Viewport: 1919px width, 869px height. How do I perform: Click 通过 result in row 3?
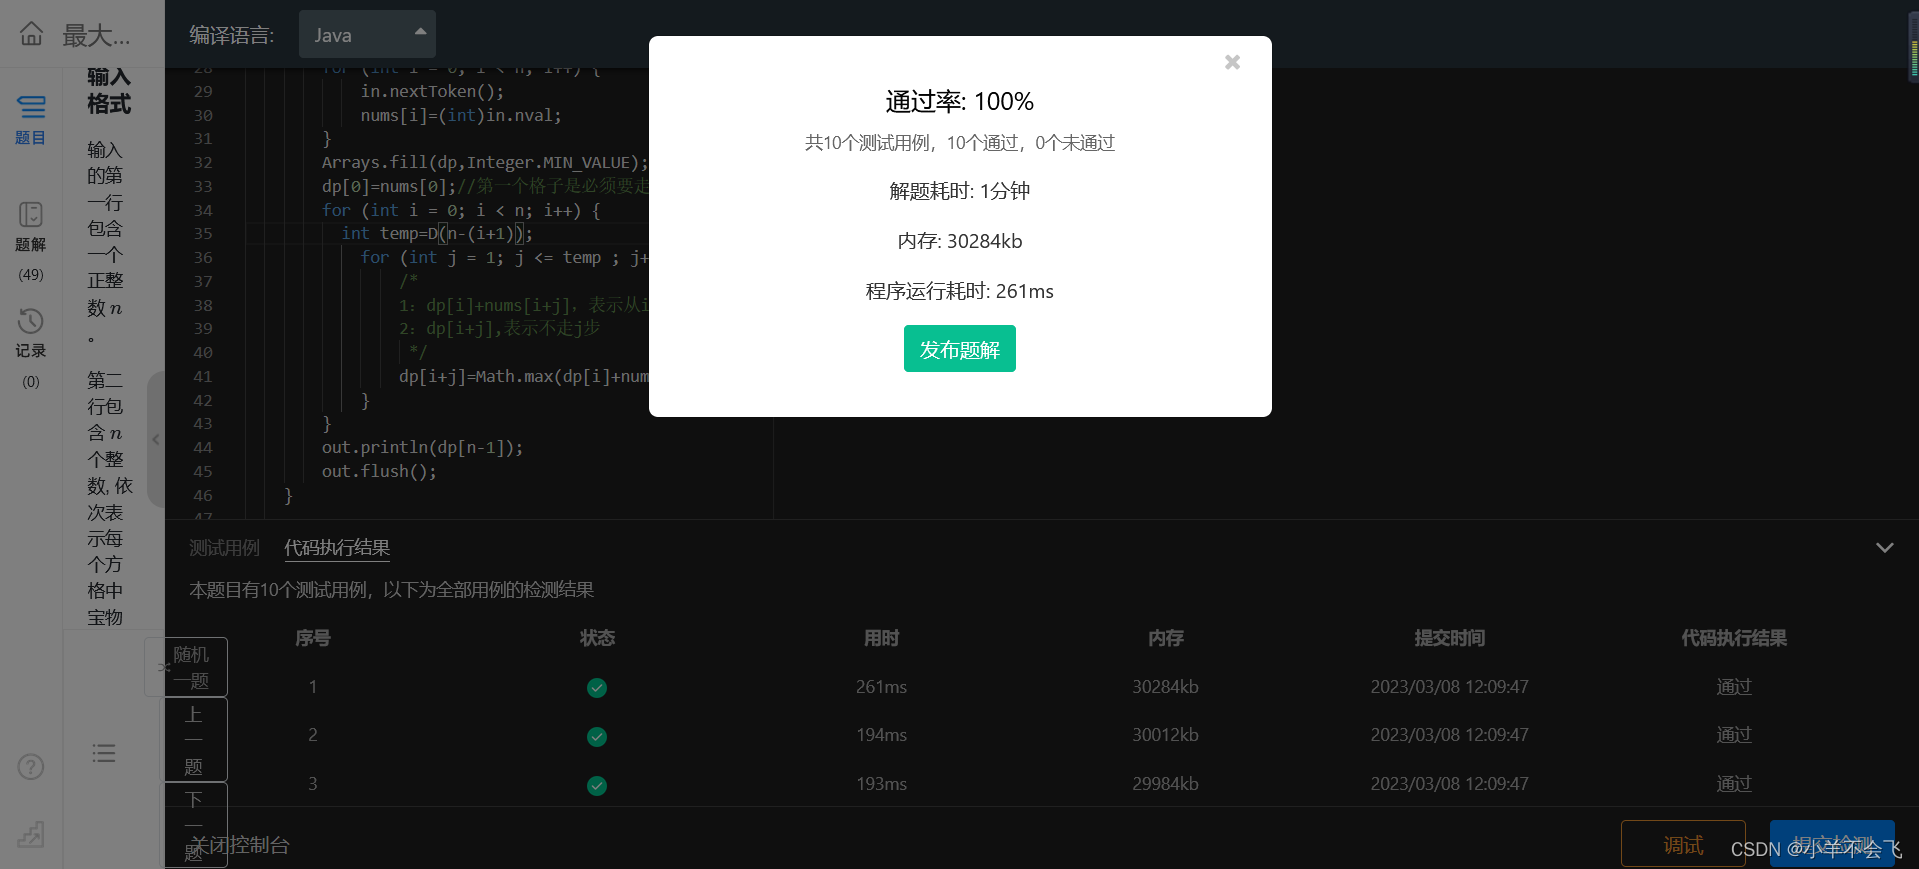pyautogui.click(x=1734, y=784)
